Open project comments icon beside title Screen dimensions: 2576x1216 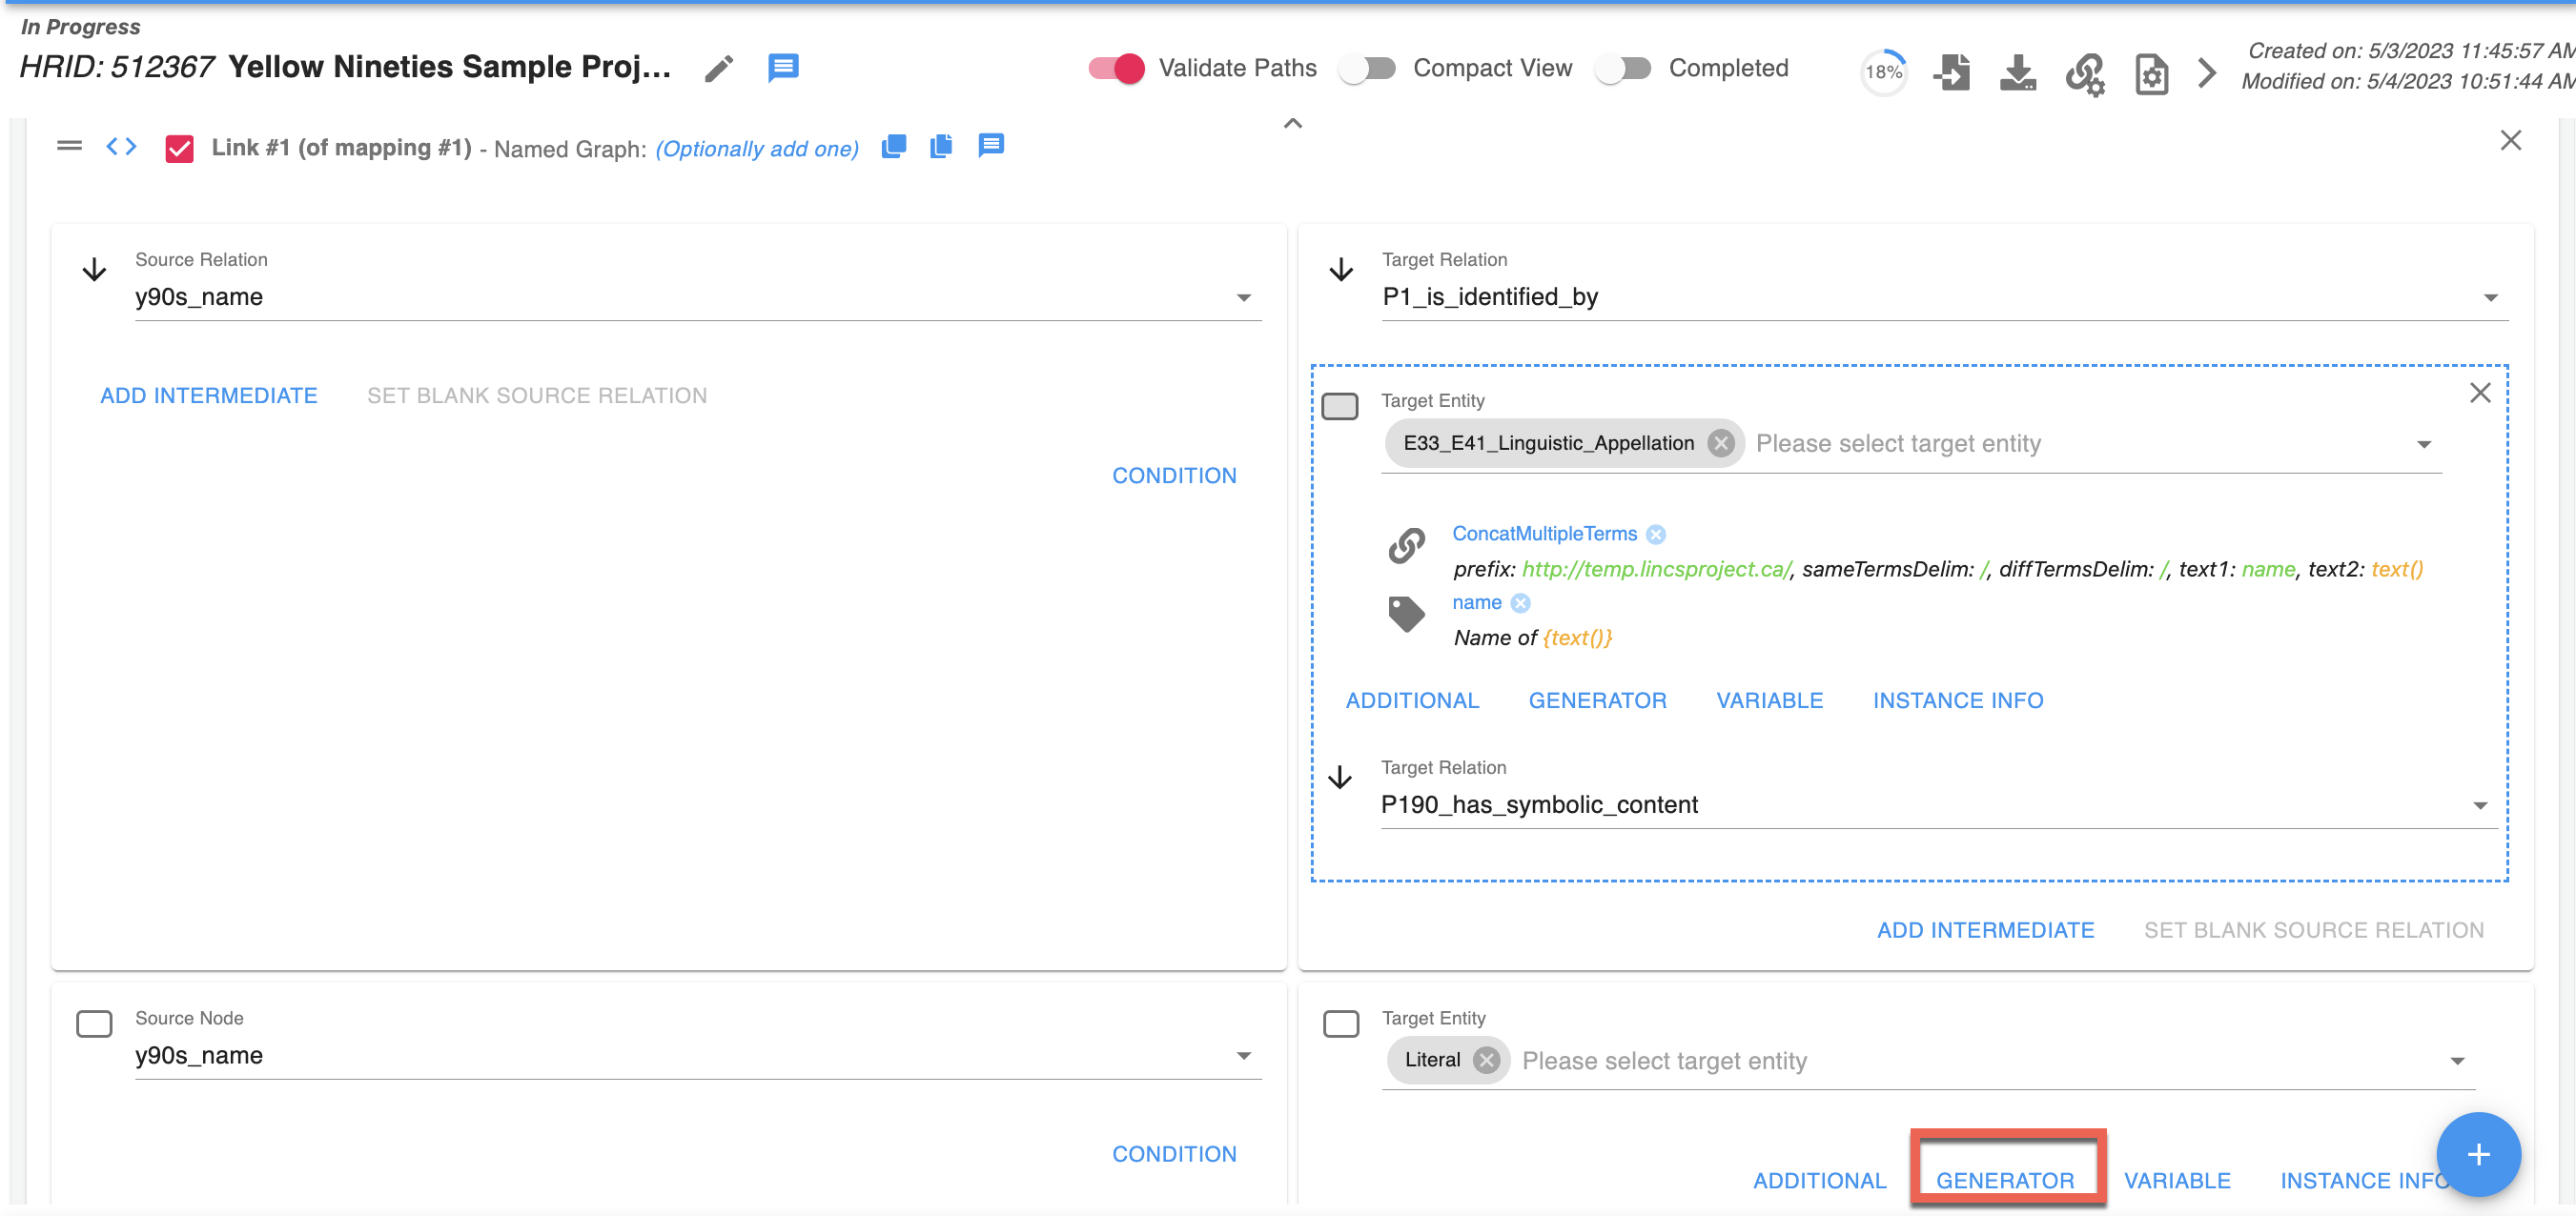[783, 68]
